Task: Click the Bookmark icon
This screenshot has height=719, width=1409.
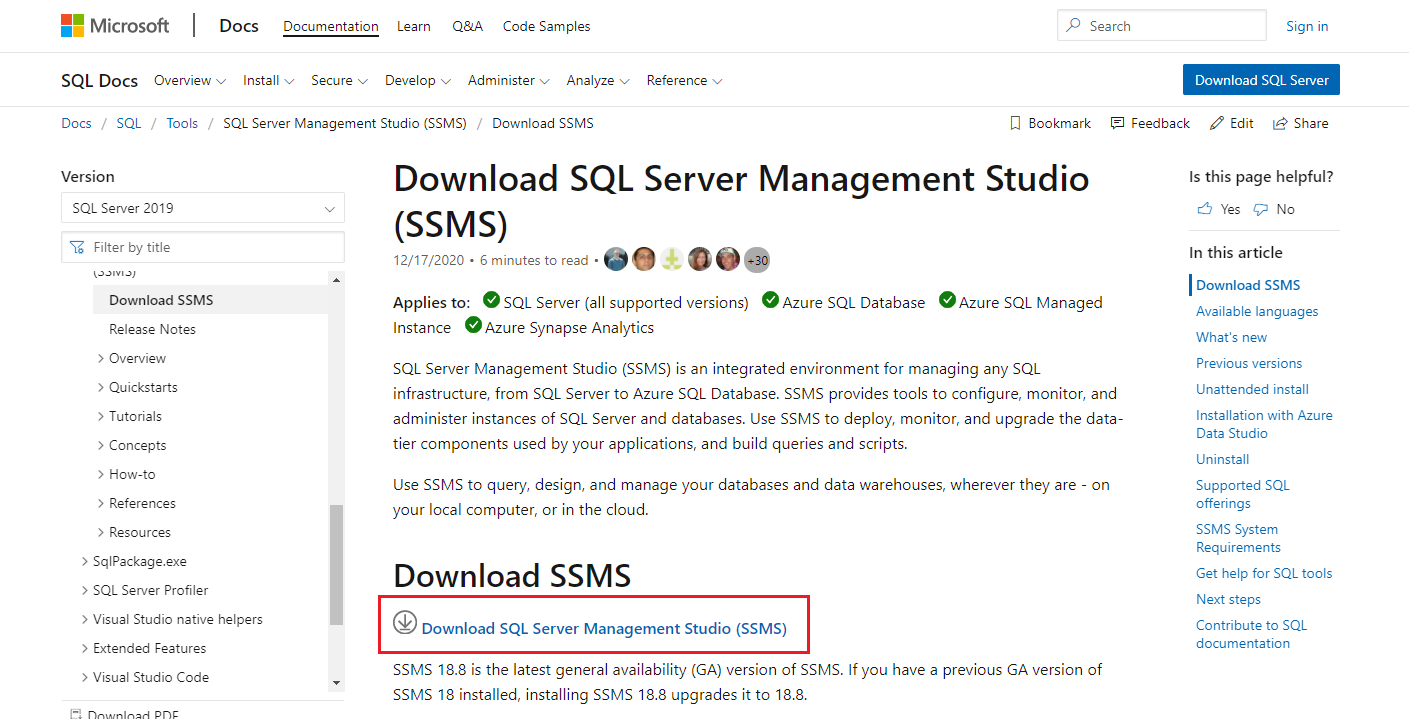Action: (1017, 122)
